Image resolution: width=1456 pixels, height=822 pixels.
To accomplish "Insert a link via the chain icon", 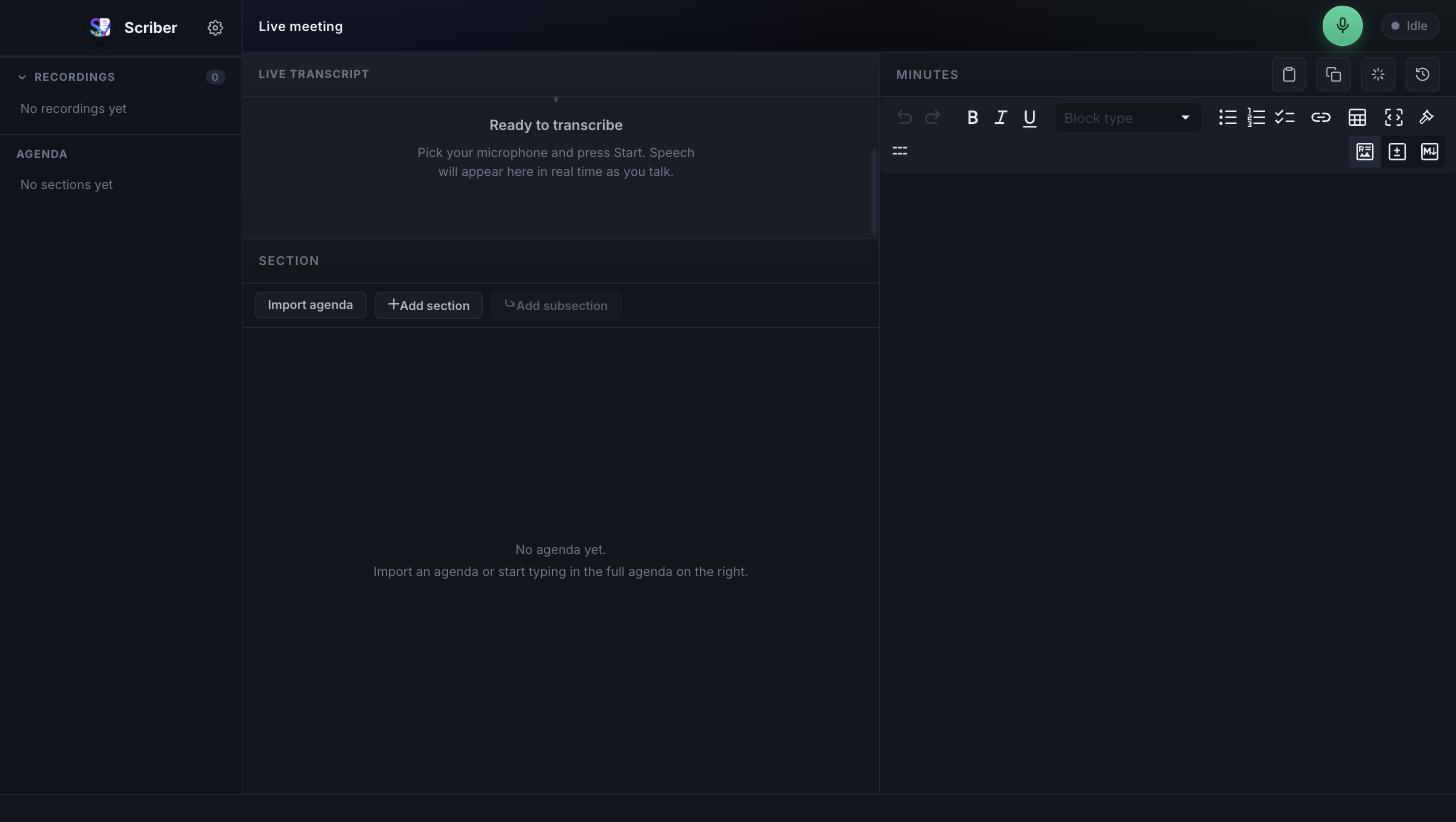I will (x=1321, y=118).
